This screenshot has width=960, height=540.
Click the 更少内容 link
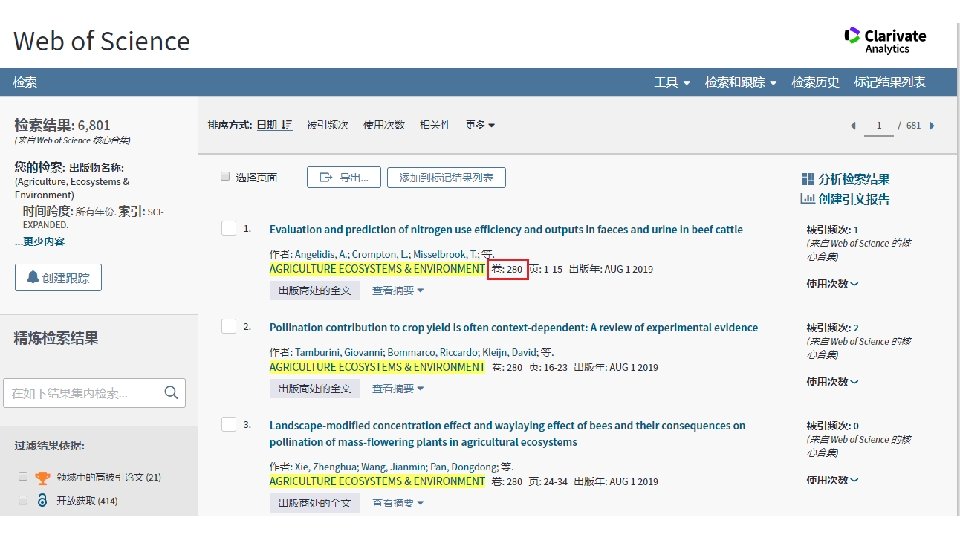(x=43, y=241)
